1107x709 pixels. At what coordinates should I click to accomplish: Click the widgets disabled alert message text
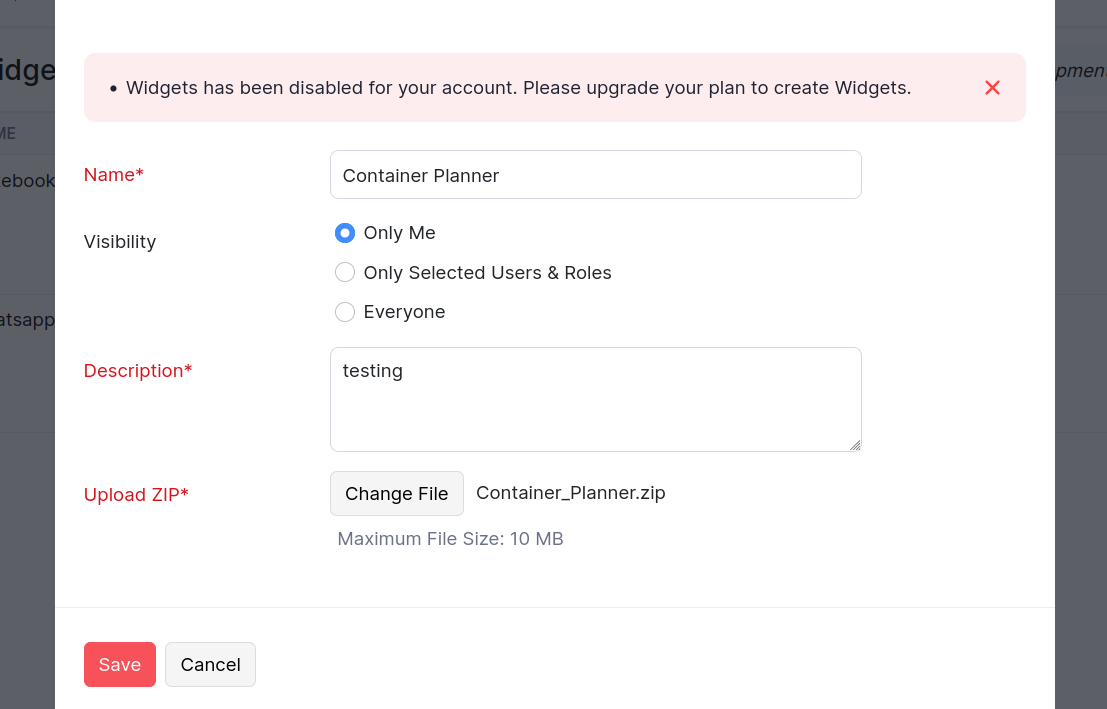tap(518, 88)
